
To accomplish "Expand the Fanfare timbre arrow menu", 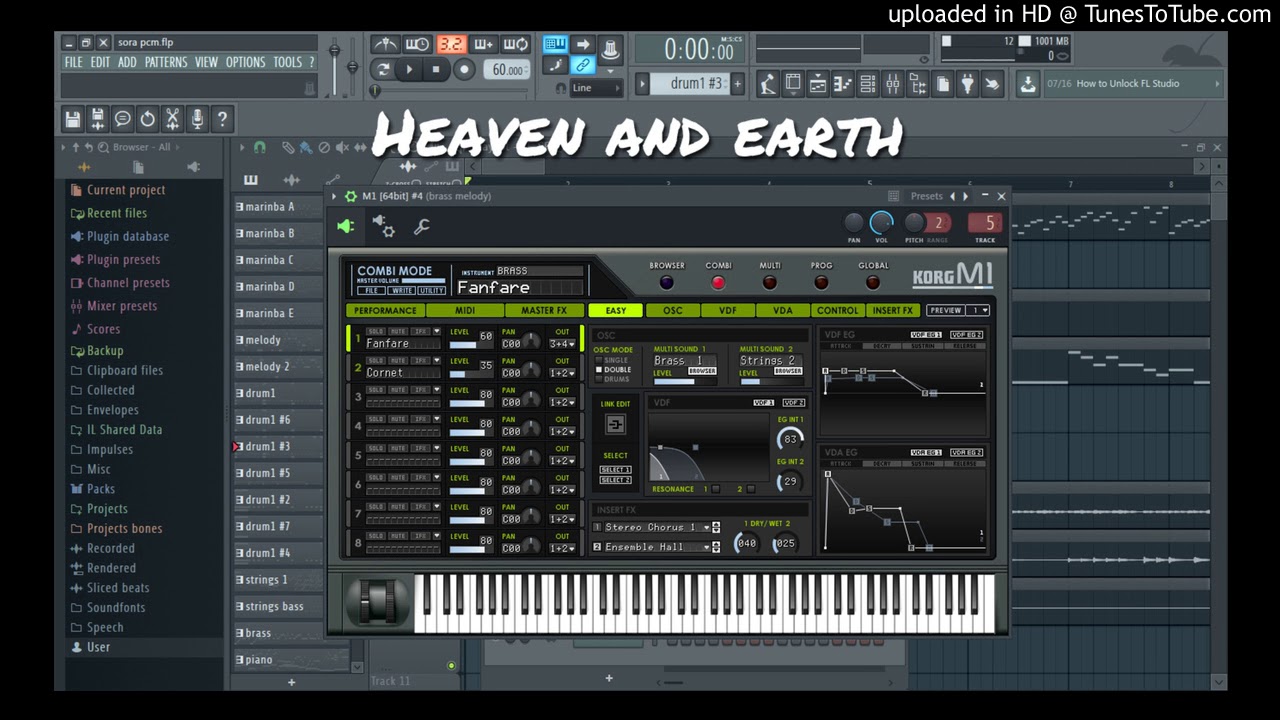I will click(x=437, y=331).
